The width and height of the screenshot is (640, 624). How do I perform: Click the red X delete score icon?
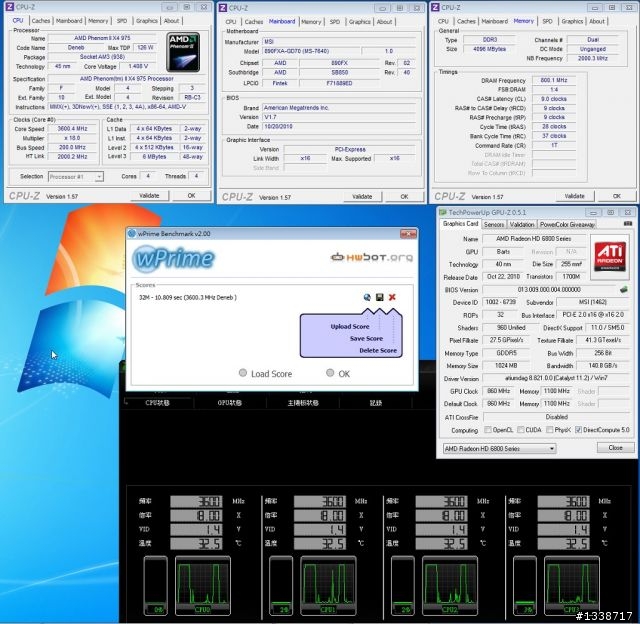click(x=392, y=297)
